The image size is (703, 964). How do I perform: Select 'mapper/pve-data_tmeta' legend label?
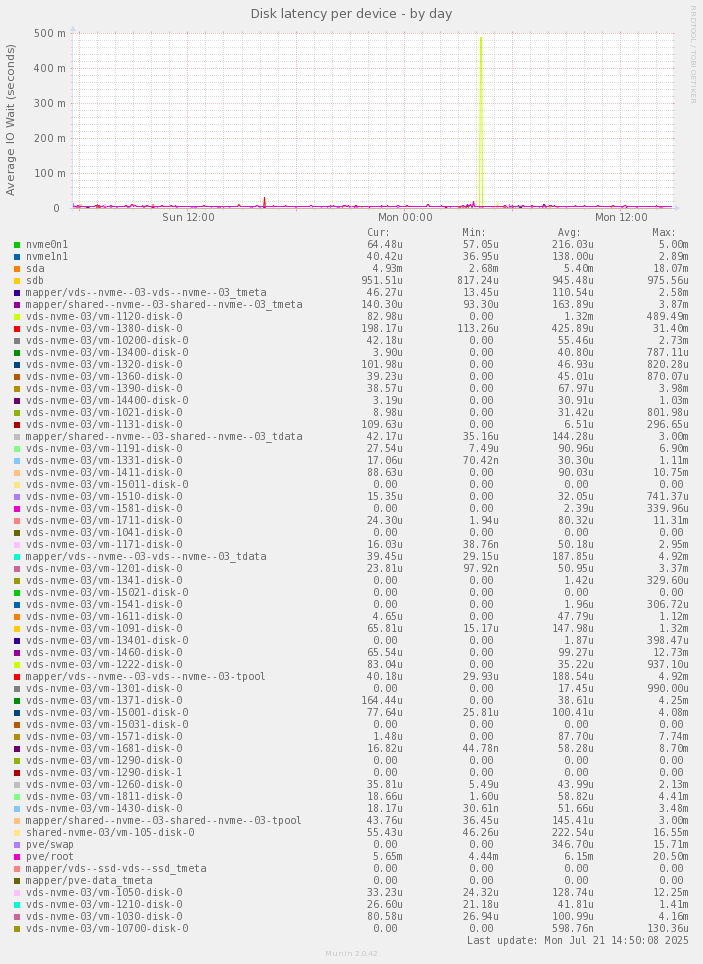[89, 881]
